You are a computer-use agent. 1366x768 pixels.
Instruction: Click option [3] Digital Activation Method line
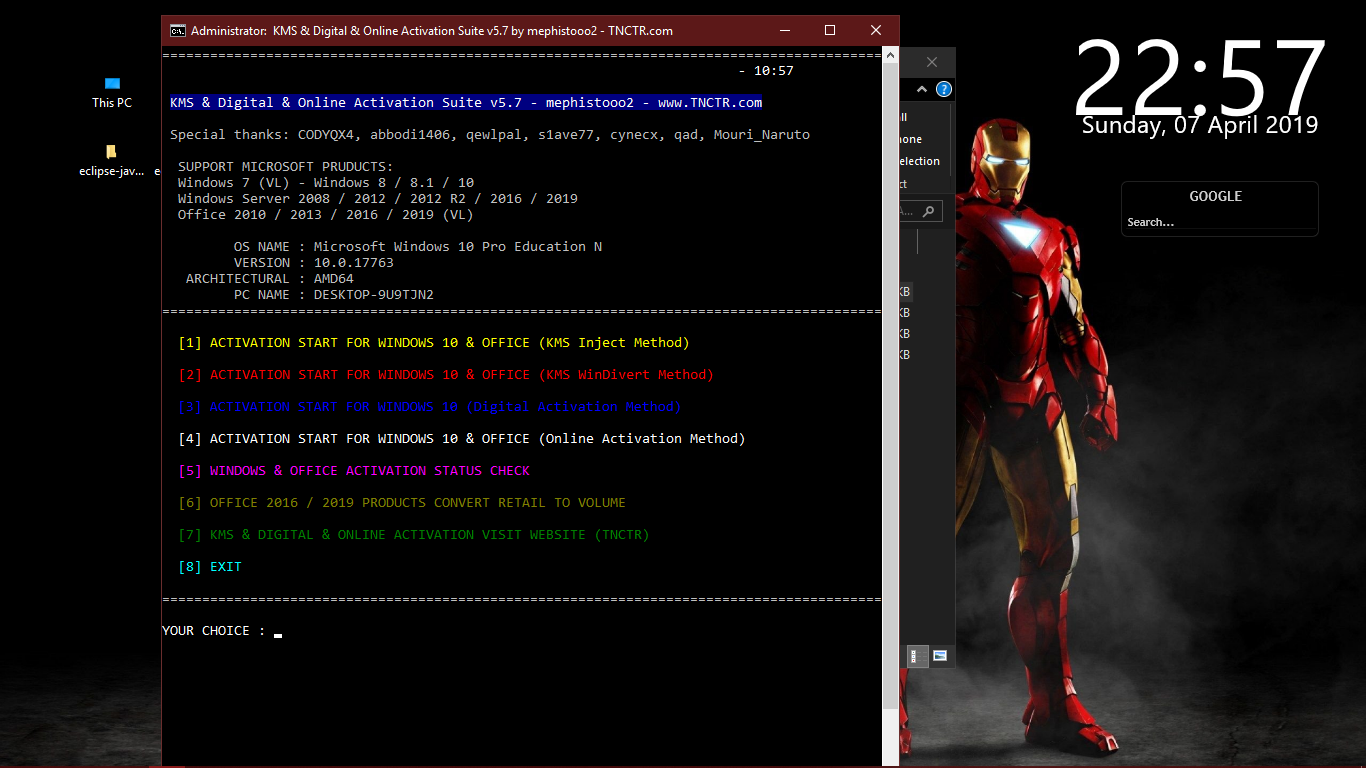tap(430, 407)
